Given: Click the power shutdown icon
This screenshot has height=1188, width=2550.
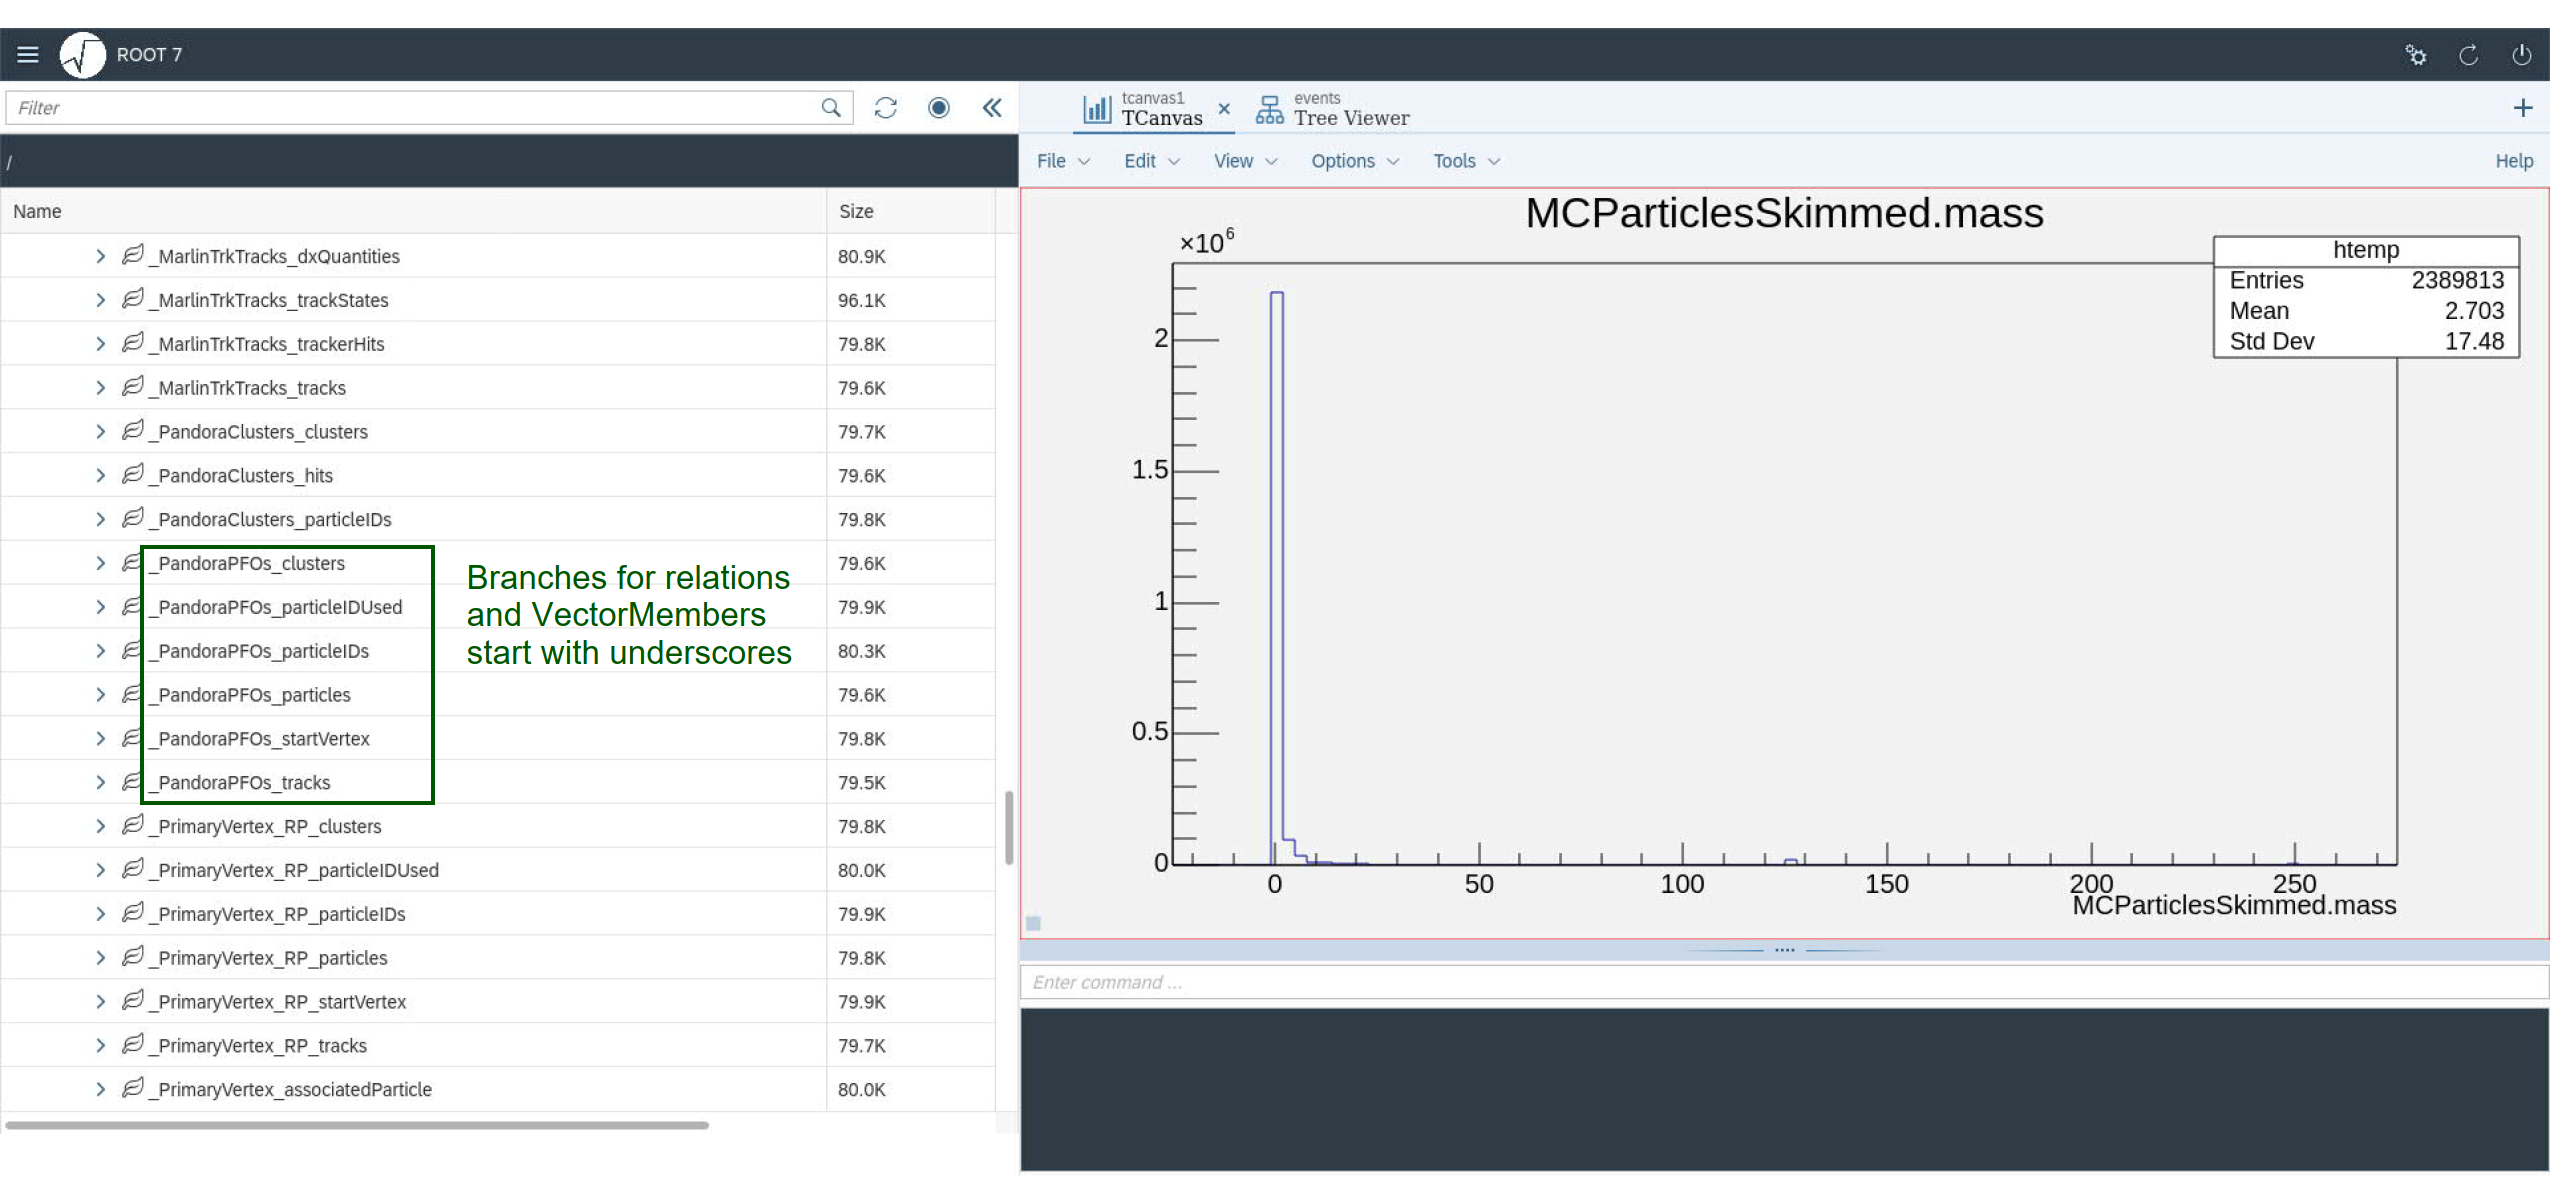Looking at the screenshot, I should pyautogui.click(x=2521, y=55).
